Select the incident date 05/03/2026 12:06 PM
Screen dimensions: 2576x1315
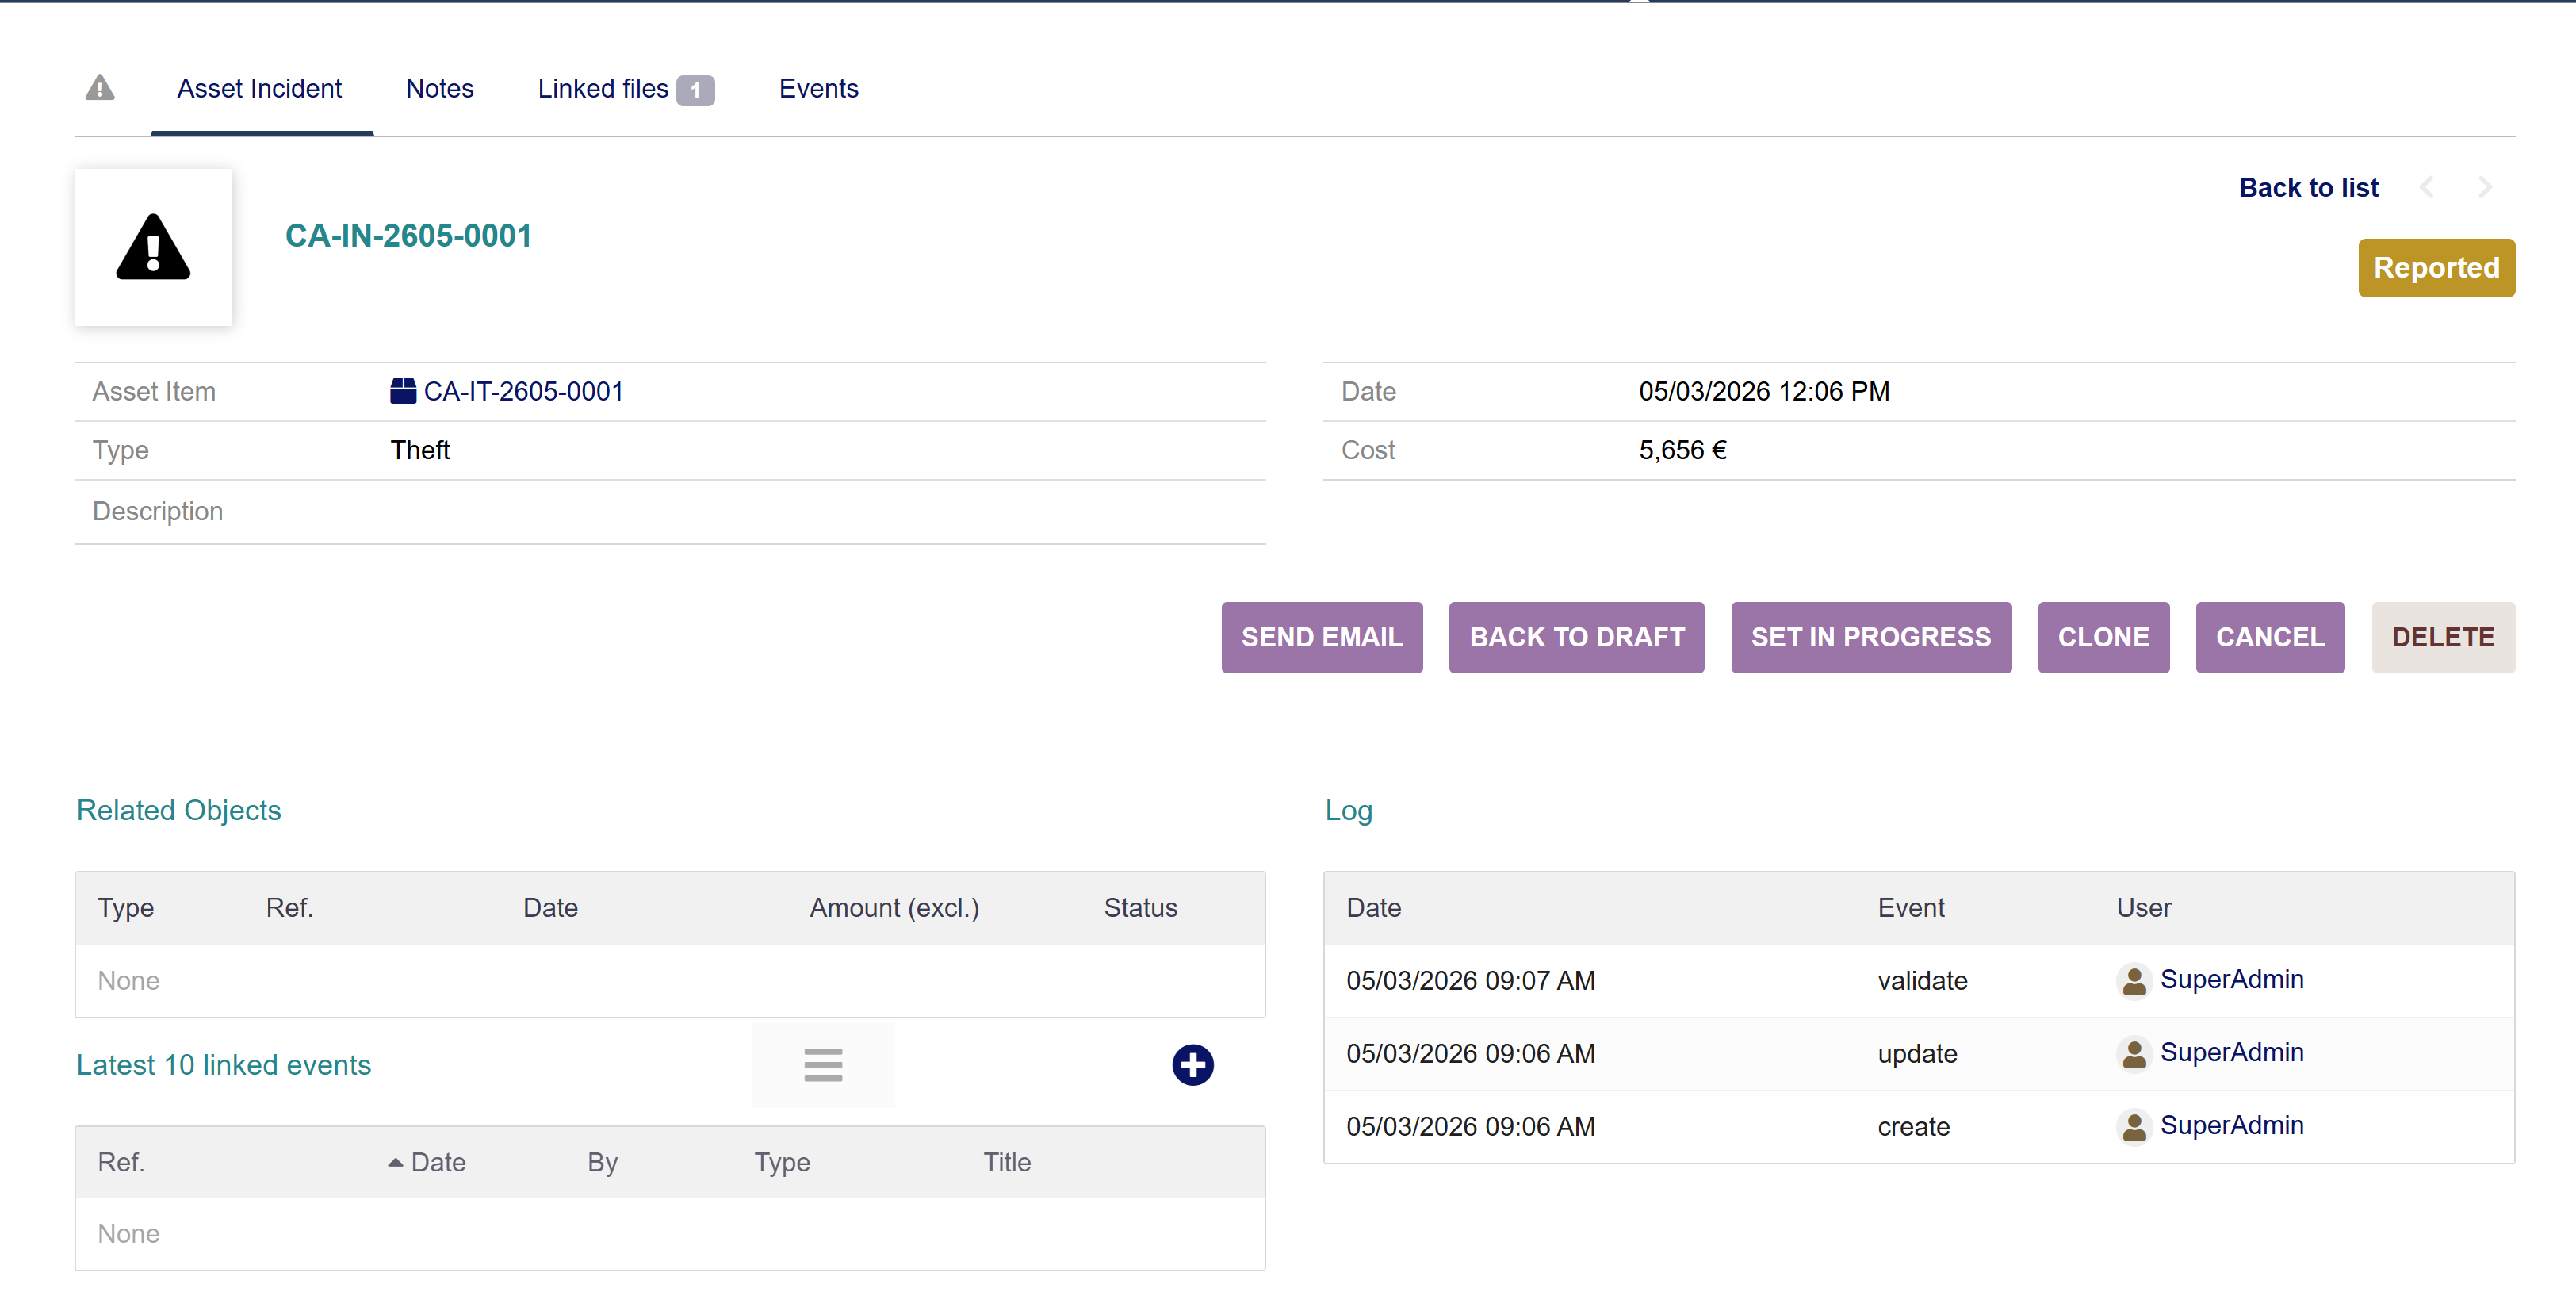(1764, 391)
